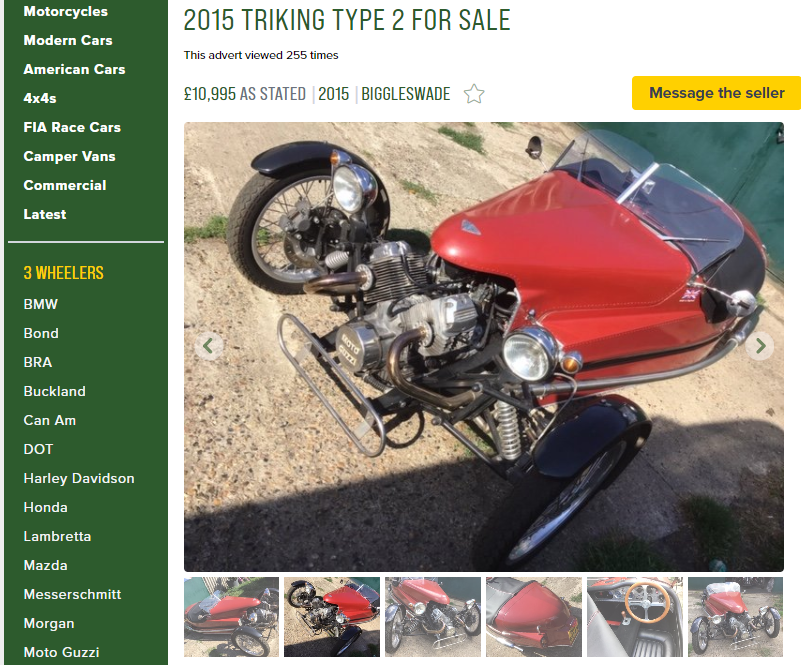
Task: Go to American Cars listings
Action: pyautogui.click(x=74, y=69)
